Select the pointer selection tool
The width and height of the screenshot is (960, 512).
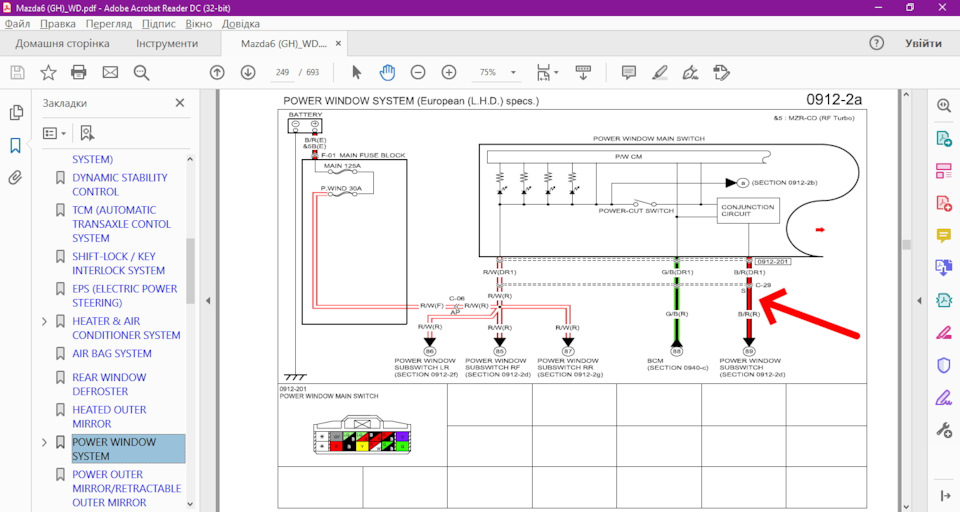356,72
